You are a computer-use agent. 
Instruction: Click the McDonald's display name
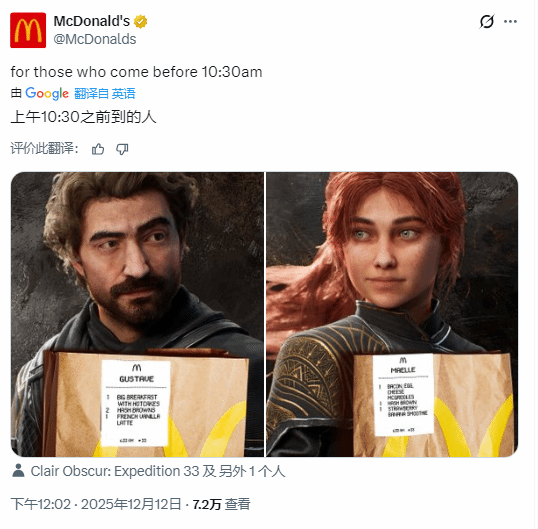[92, 21]
